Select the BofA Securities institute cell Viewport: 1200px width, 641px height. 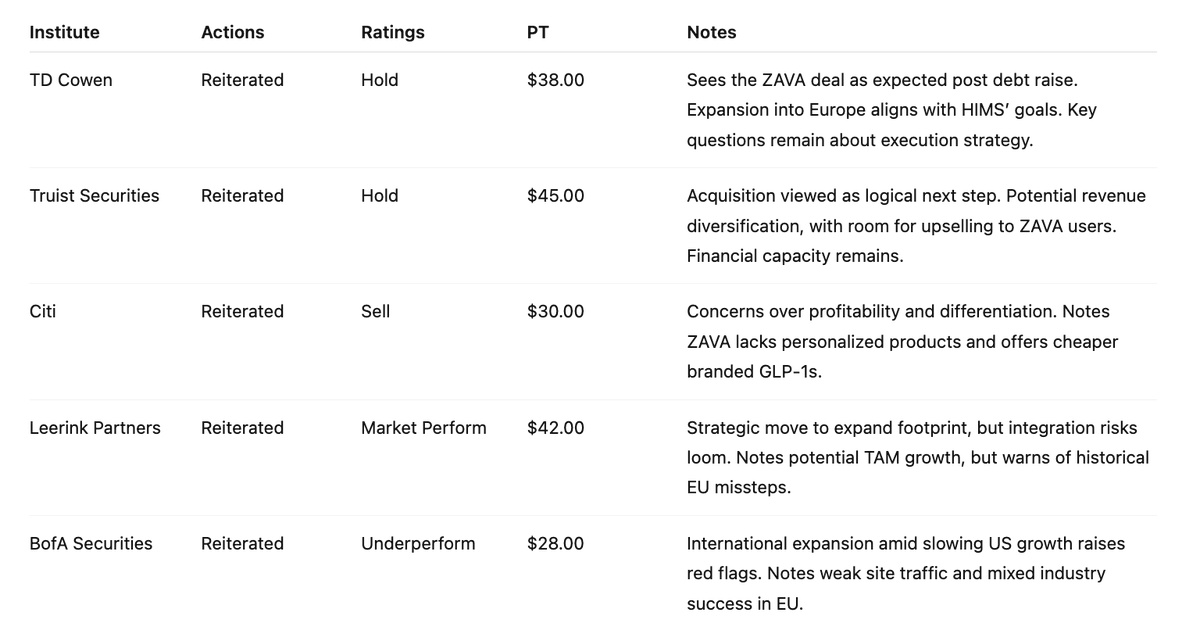[91, 544]
